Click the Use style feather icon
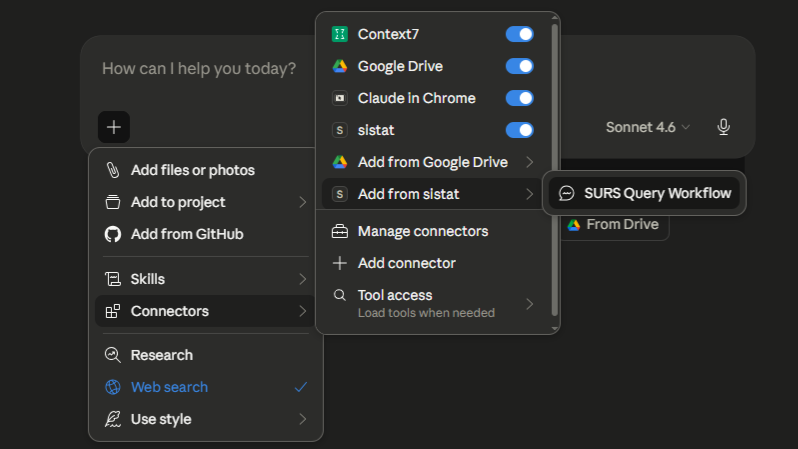The height and width of the screenshot is (449, 798). (113, 419)
